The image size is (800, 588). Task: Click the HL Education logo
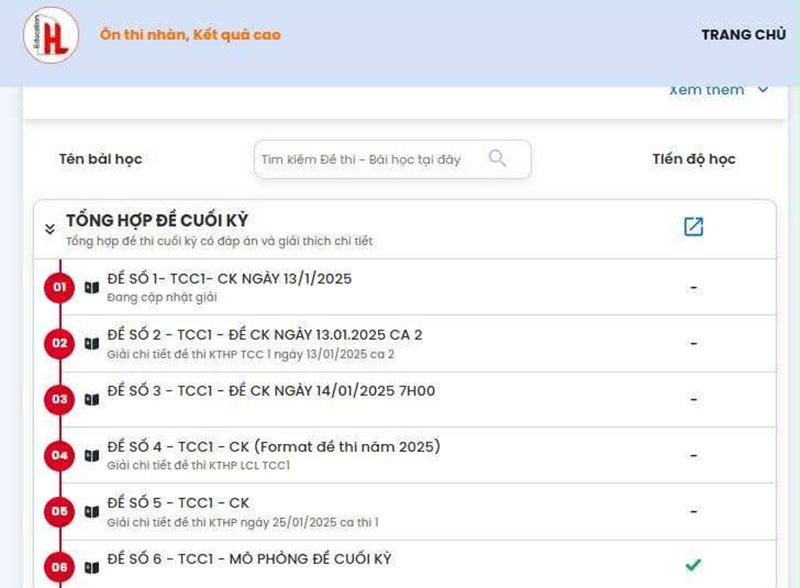click(51, 35)
